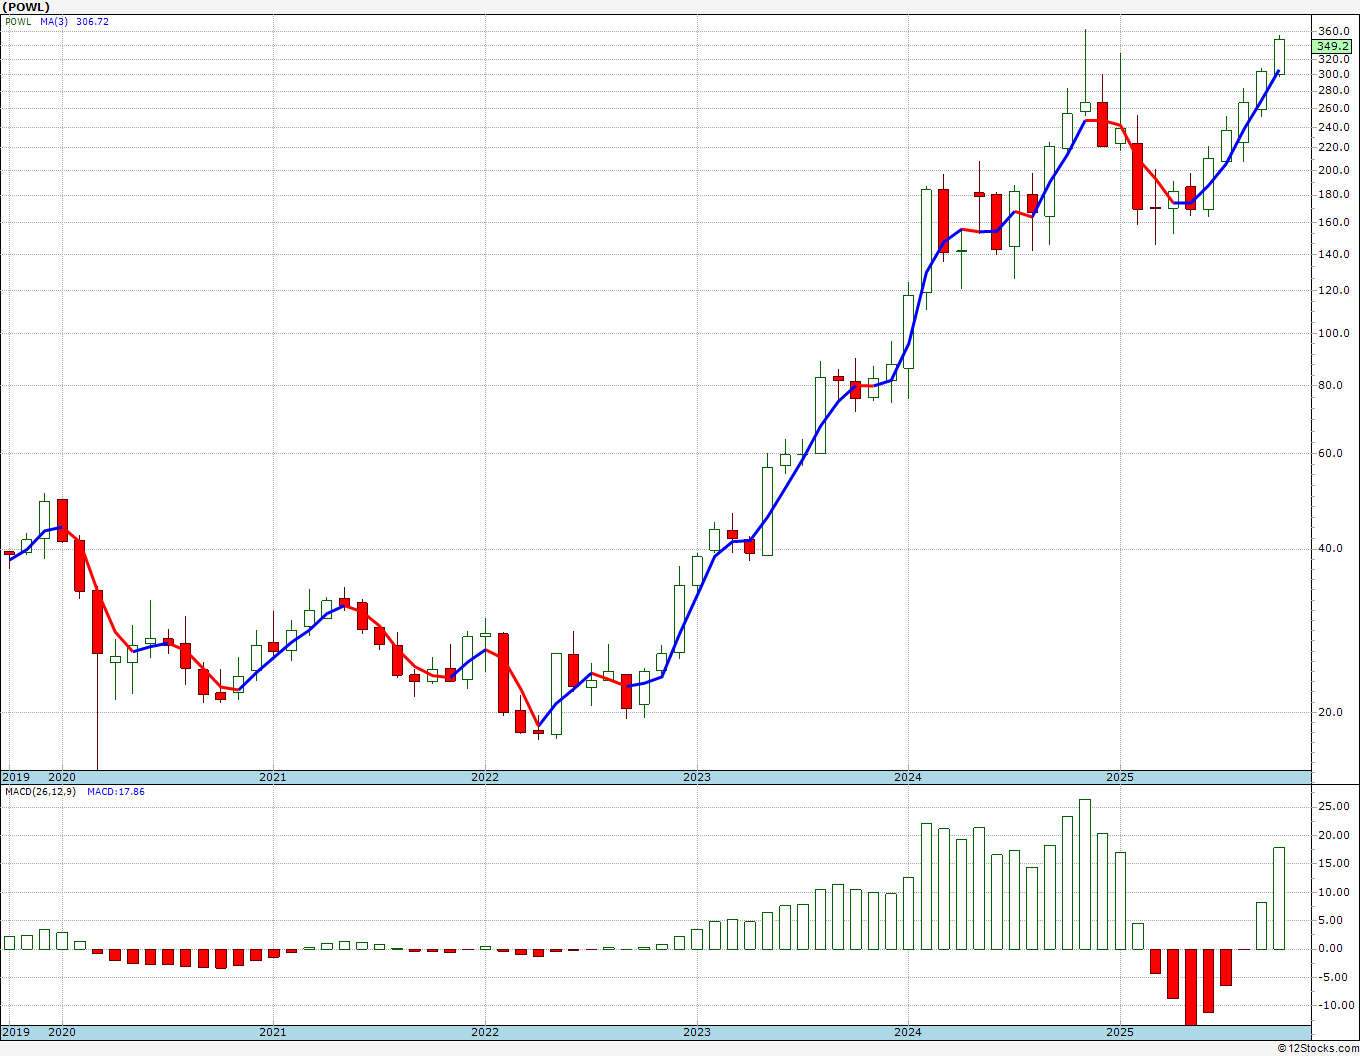Screen dimensions: 1360x1056
Task: Select 2020 on the MACD panel time axis
Action: (x=62, y=1032)
